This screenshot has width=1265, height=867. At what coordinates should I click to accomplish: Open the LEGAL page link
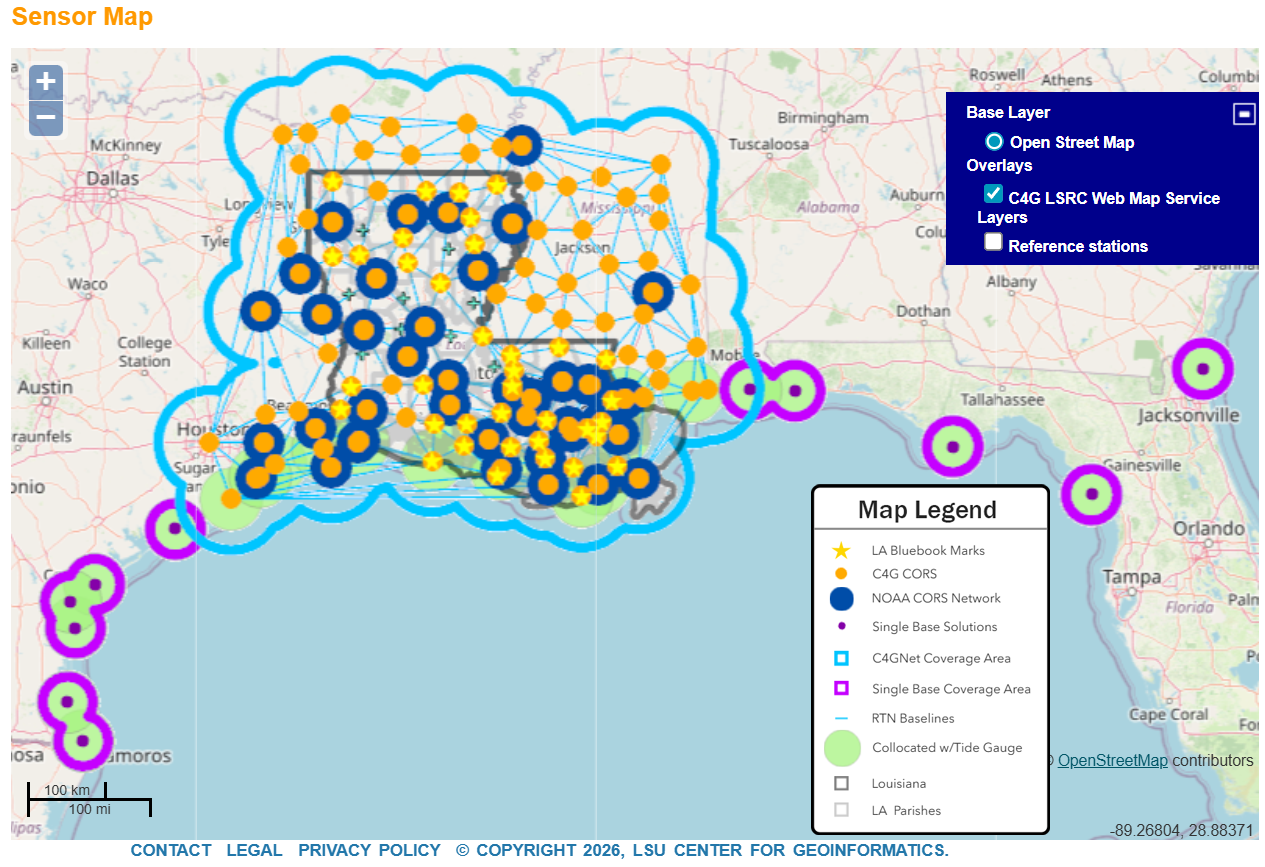tap(254, 850)
